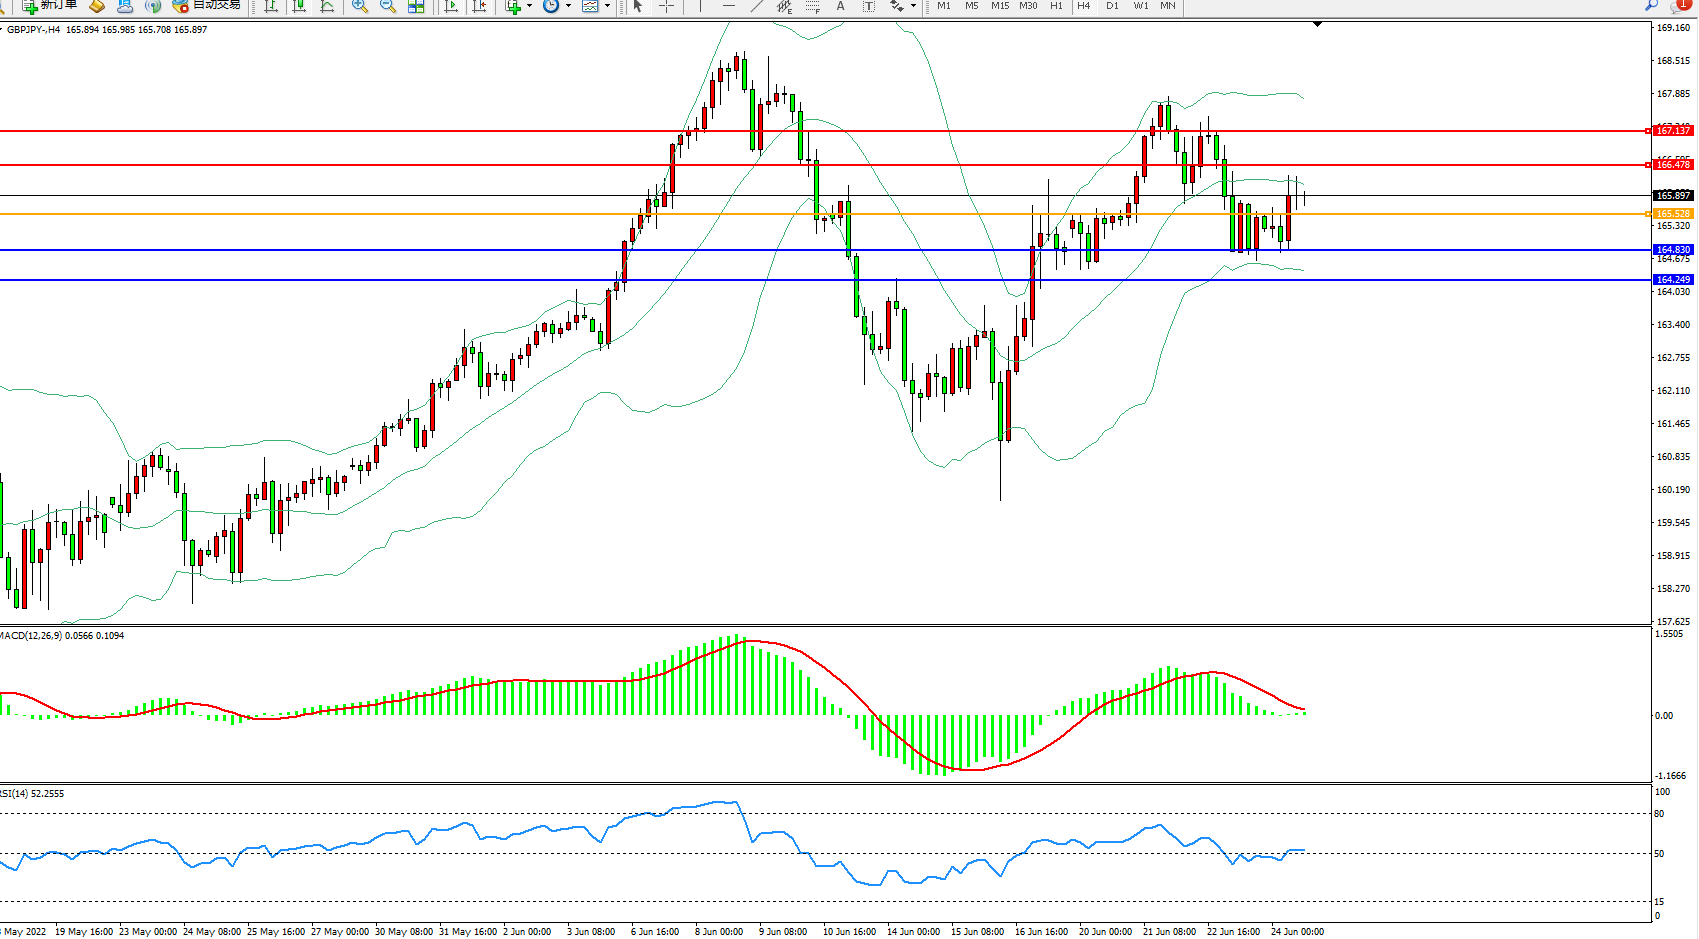The height and width of the screenshot is (939, 1699).
Task: Click the New Order button
Action: tap(49, 5)
